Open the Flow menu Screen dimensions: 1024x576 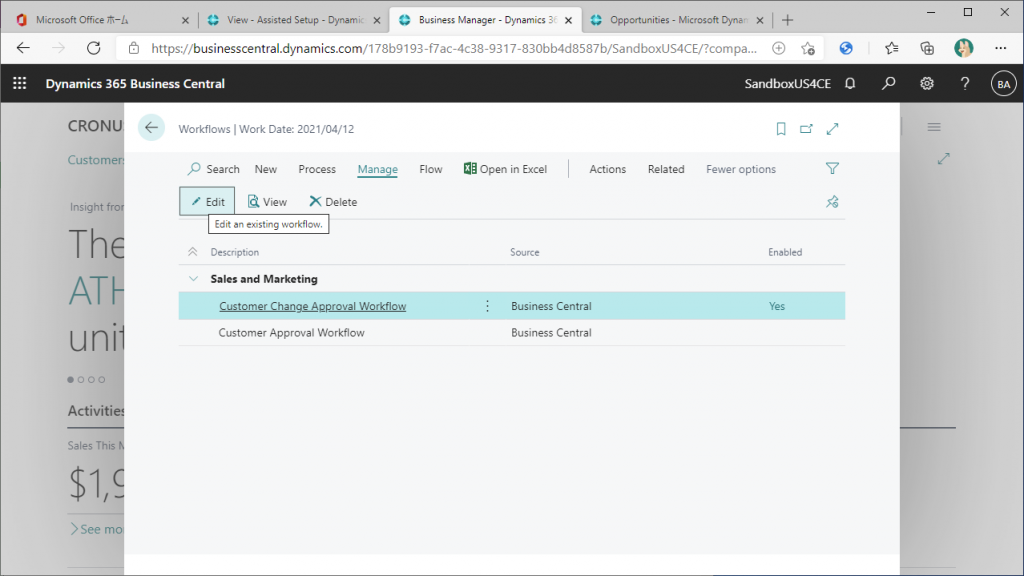point(430,169)
